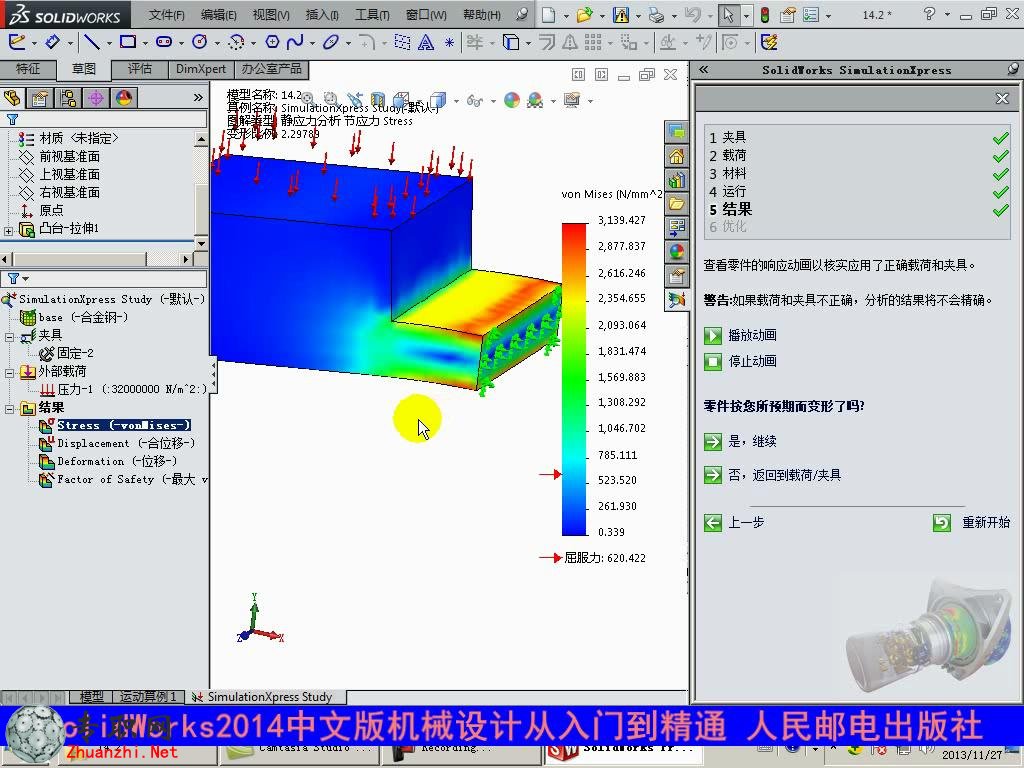Screen dimensions: 1024x768
Task: Click the Section View icon
Action: 377,99
